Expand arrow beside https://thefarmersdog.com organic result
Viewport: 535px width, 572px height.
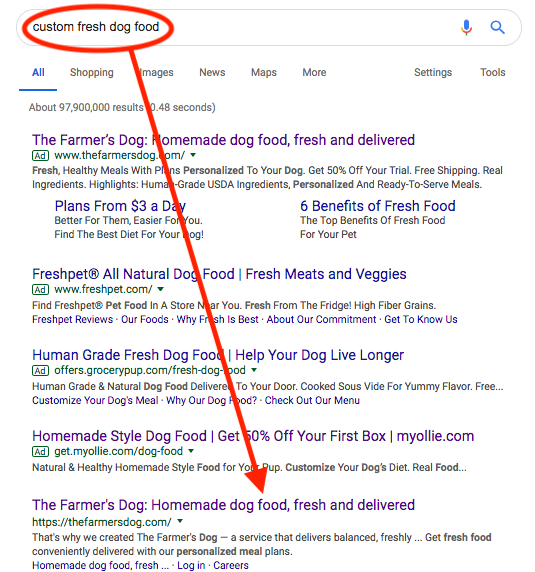point(180,522)
